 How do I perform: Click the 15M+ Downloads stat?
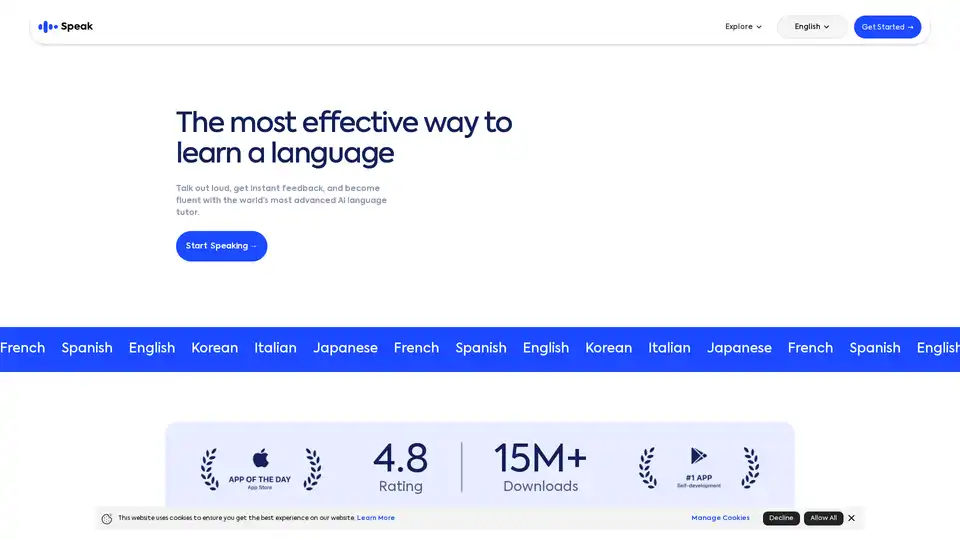(x=540, y=468)
